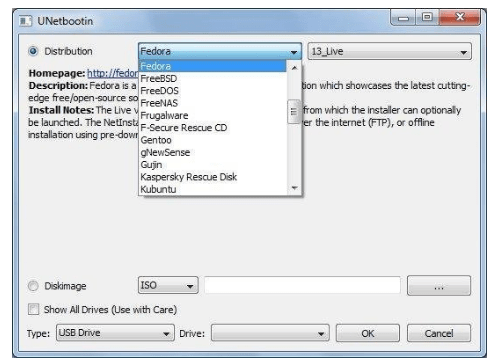Open the USB Drive type dropdown

[x=115, y=333]
